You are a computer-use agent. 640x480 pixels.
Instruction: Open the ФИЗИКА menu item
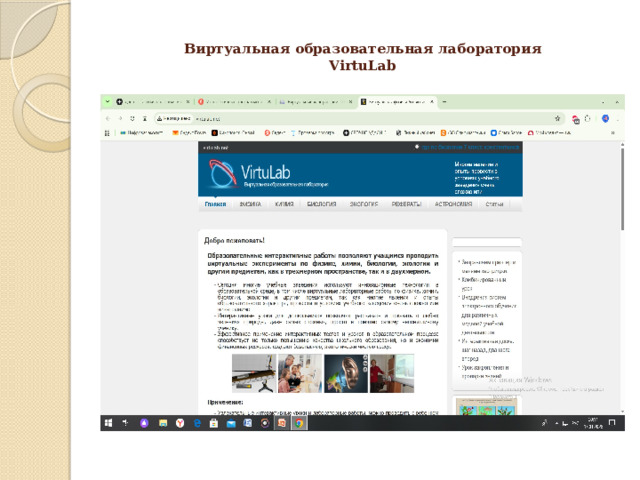pos(250,204)
